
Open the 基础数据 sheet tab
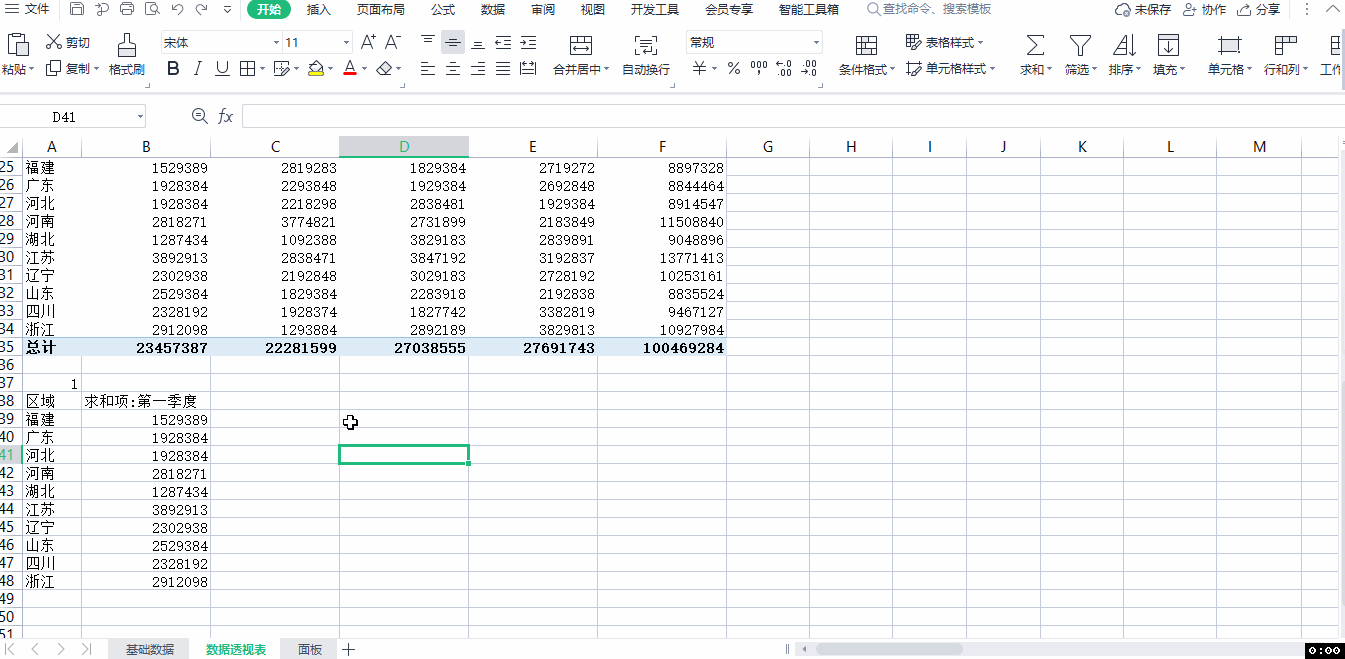point(149,649)
